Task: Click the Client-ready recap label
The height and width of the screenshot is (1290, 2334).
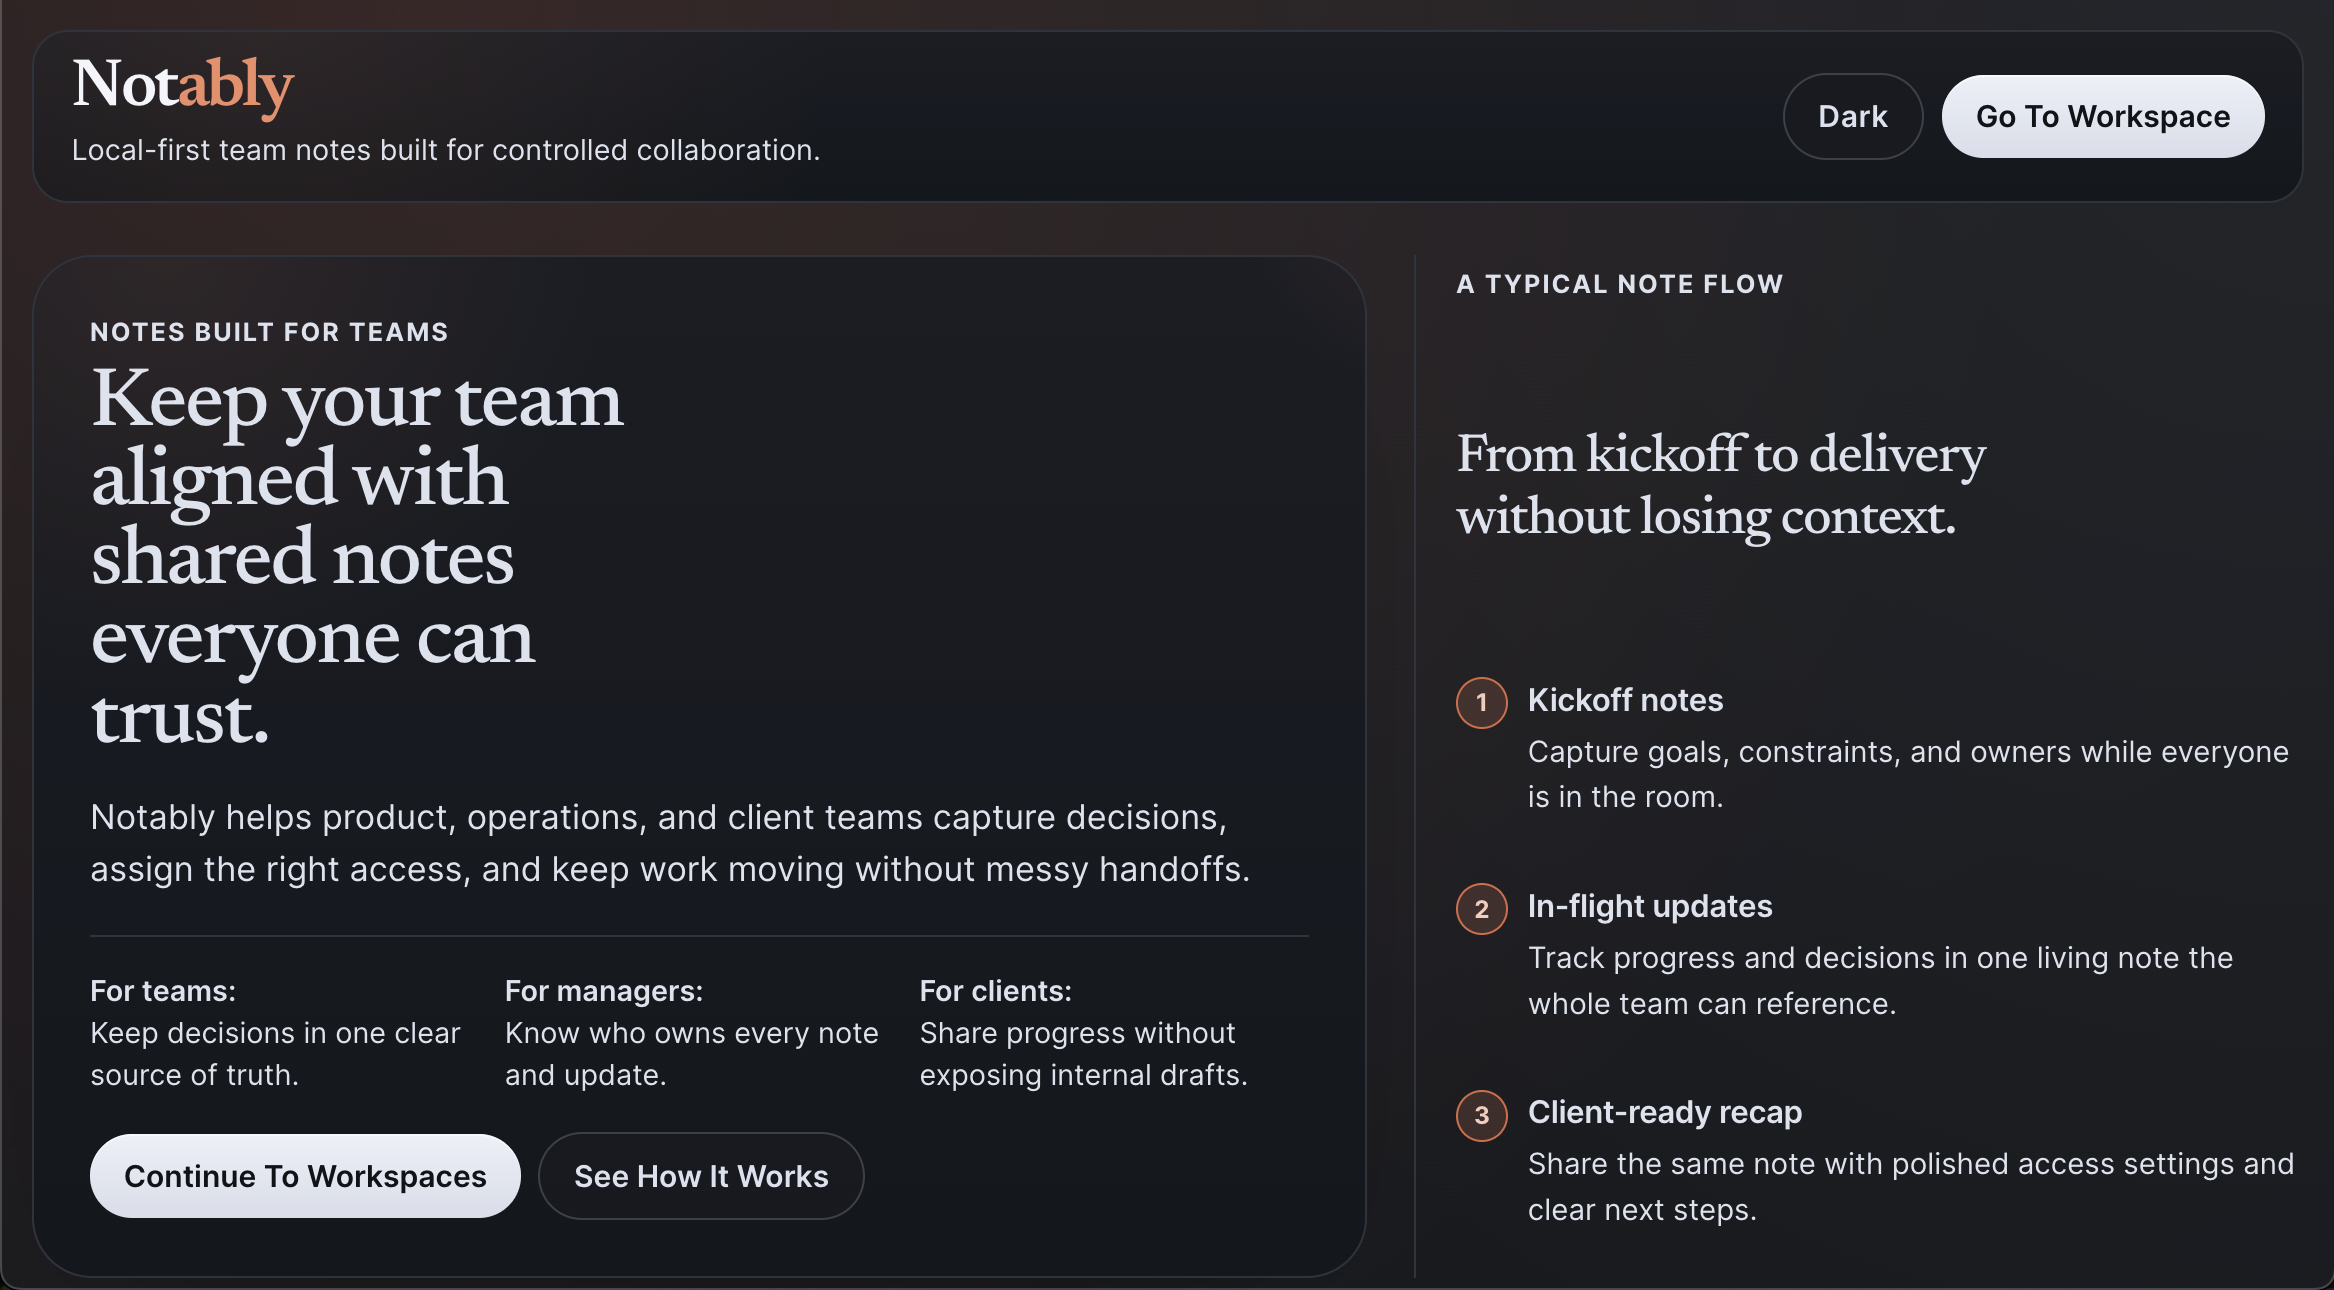Action: point(1664,1113)
